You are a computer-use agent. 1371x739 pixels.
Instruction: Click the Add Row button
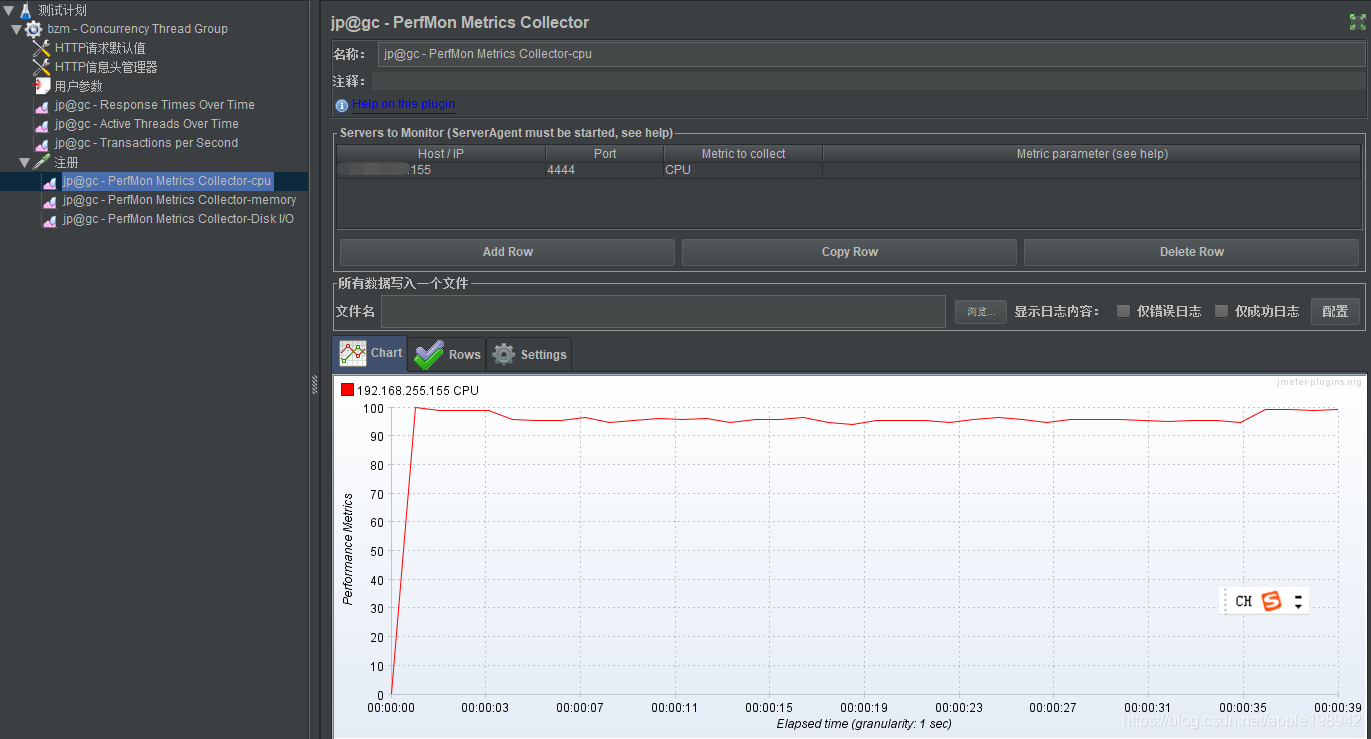(x=508, y=252)
